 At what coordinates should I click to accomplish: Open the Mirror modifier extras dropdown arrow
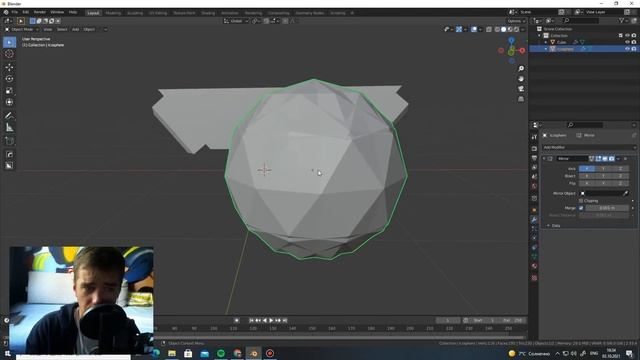point(618,158)
